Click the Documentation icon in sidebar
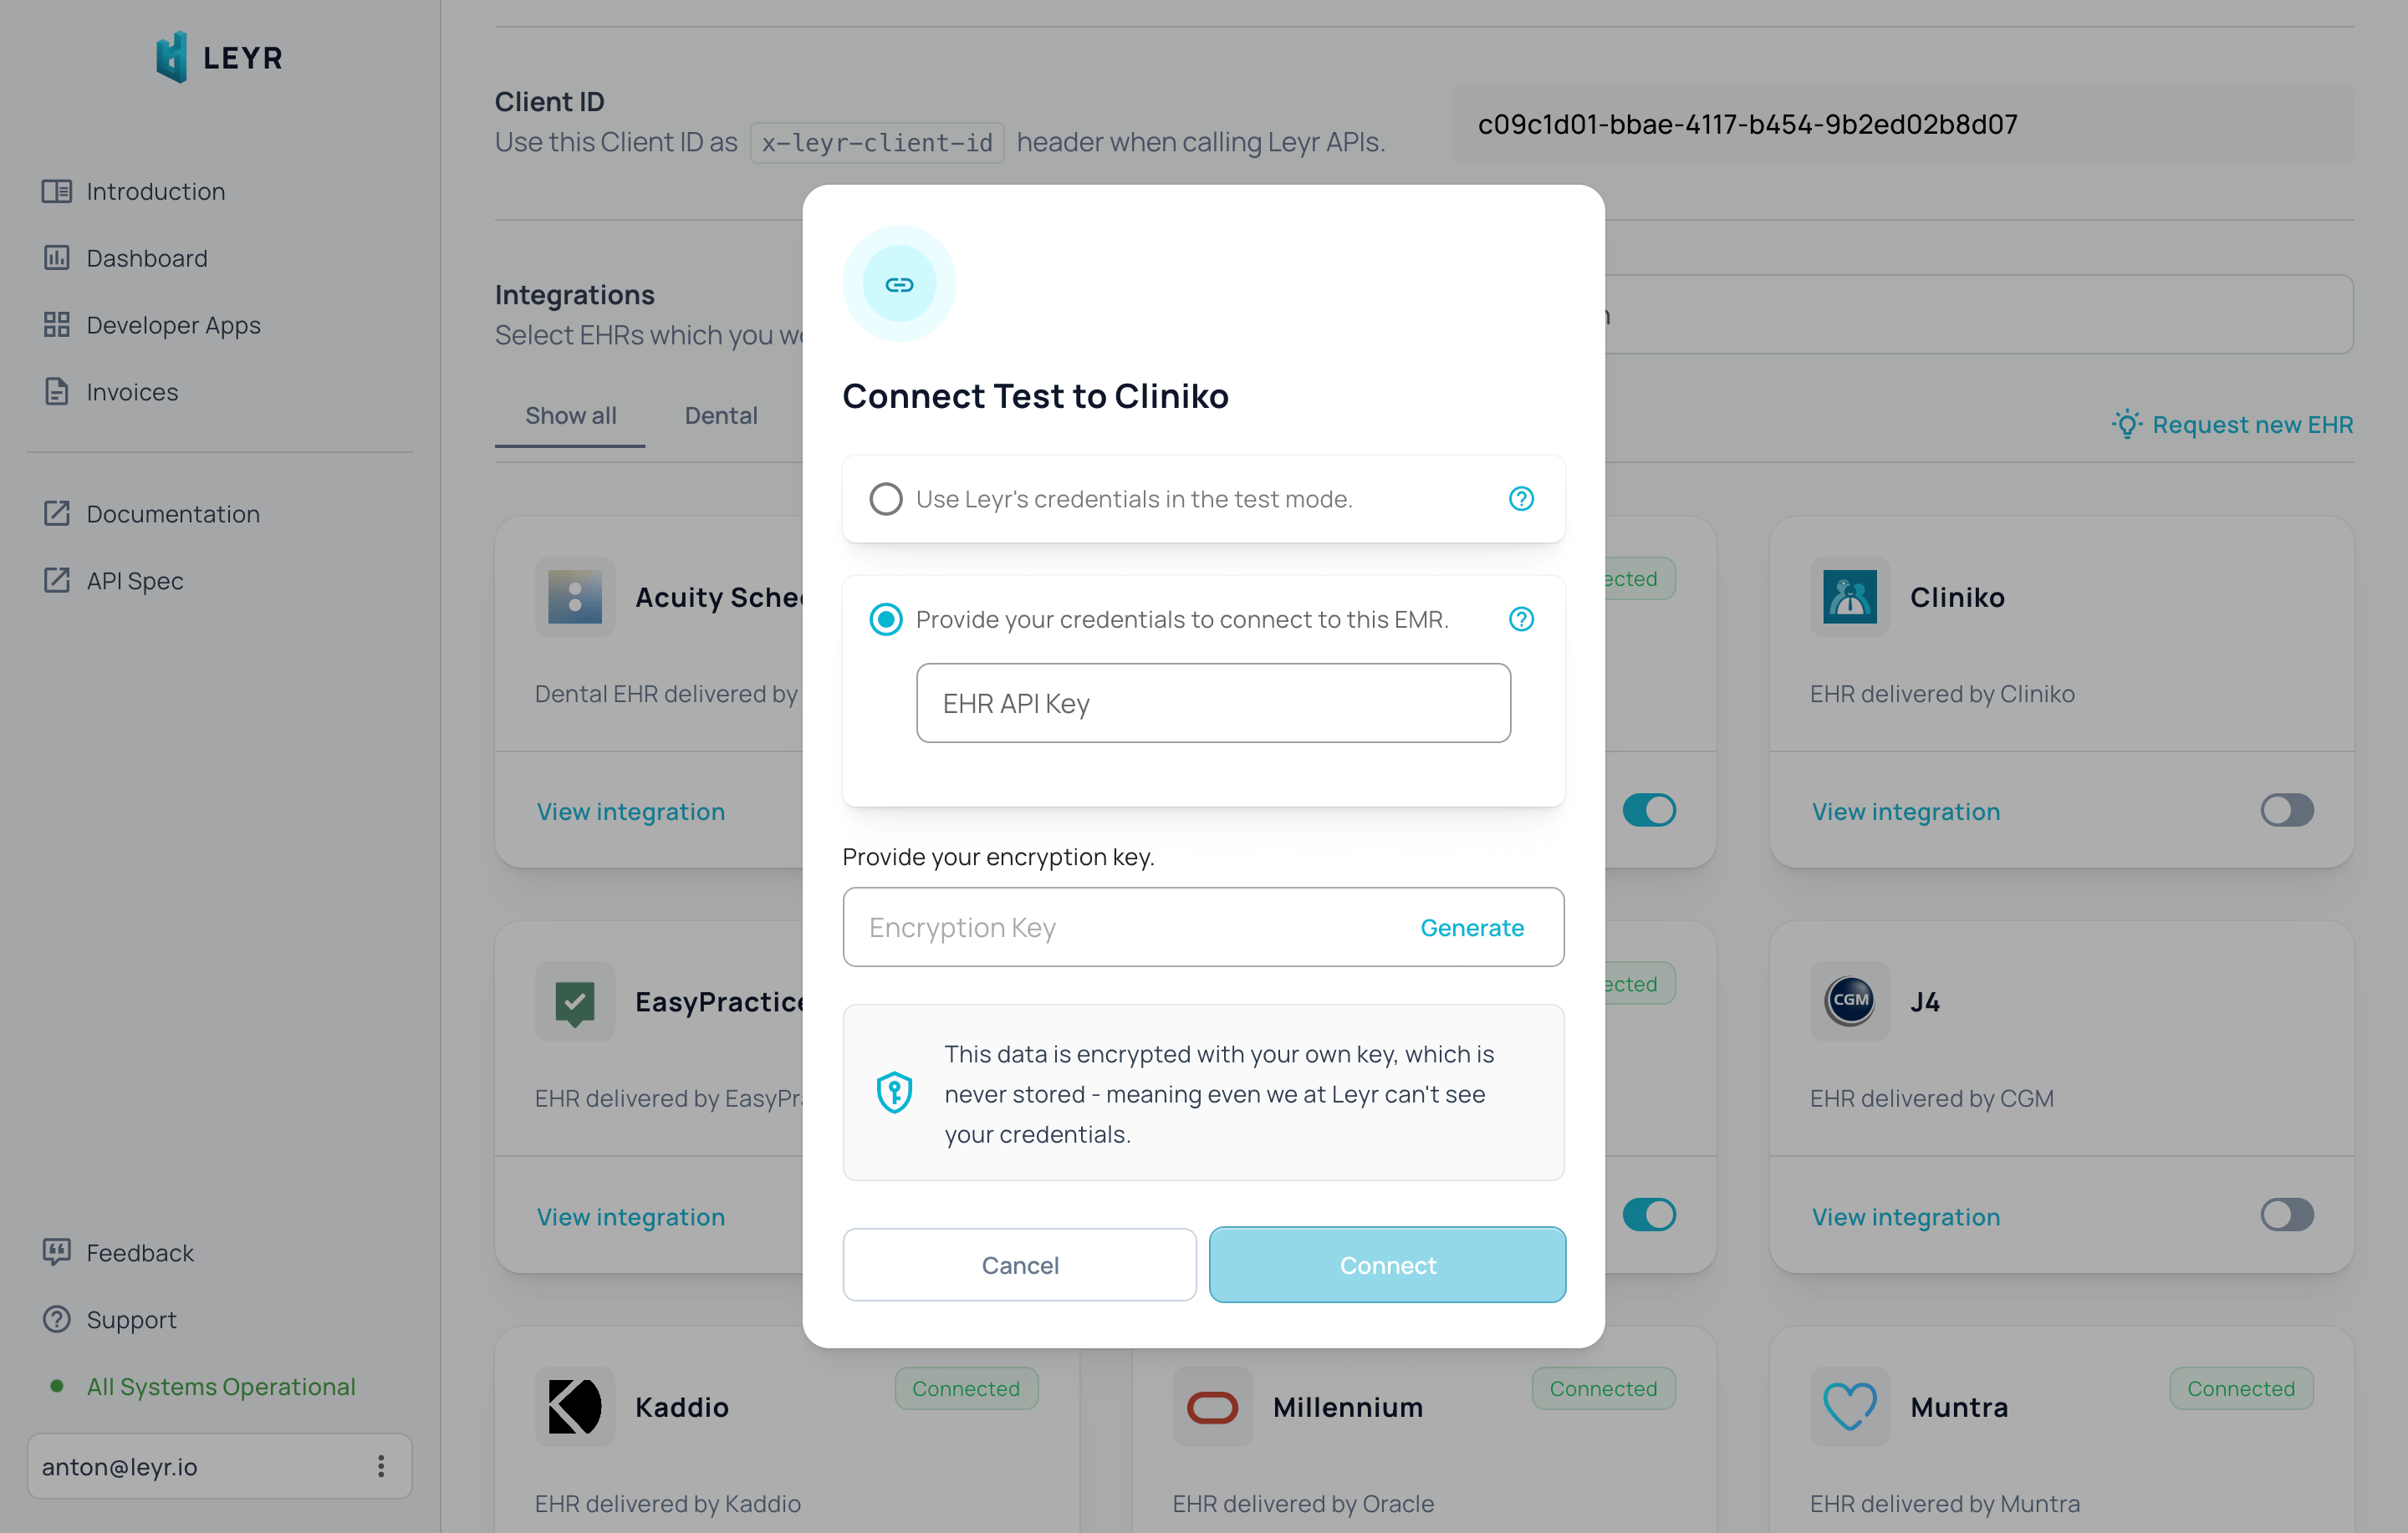The width and height of the screenshot is (2408, 1533). click(x=54, y=514)
